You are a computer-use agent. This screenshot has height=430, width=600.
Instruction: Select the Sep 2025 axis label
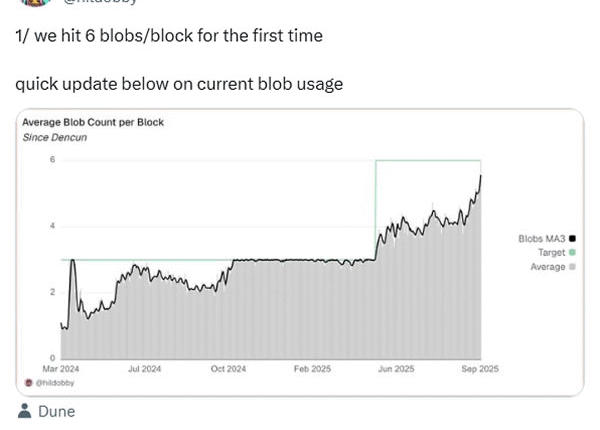[481, 369]
